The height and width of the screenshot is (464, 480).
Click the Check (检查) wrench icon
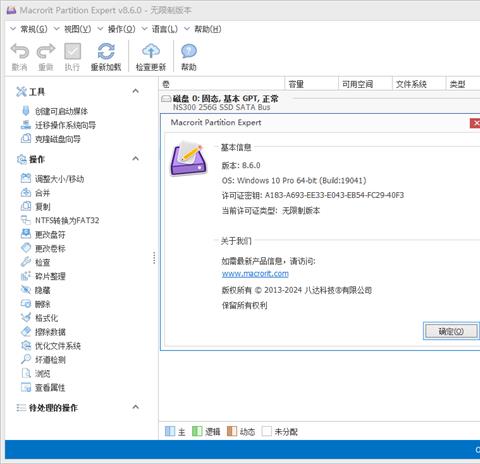(x=26, y=262)
